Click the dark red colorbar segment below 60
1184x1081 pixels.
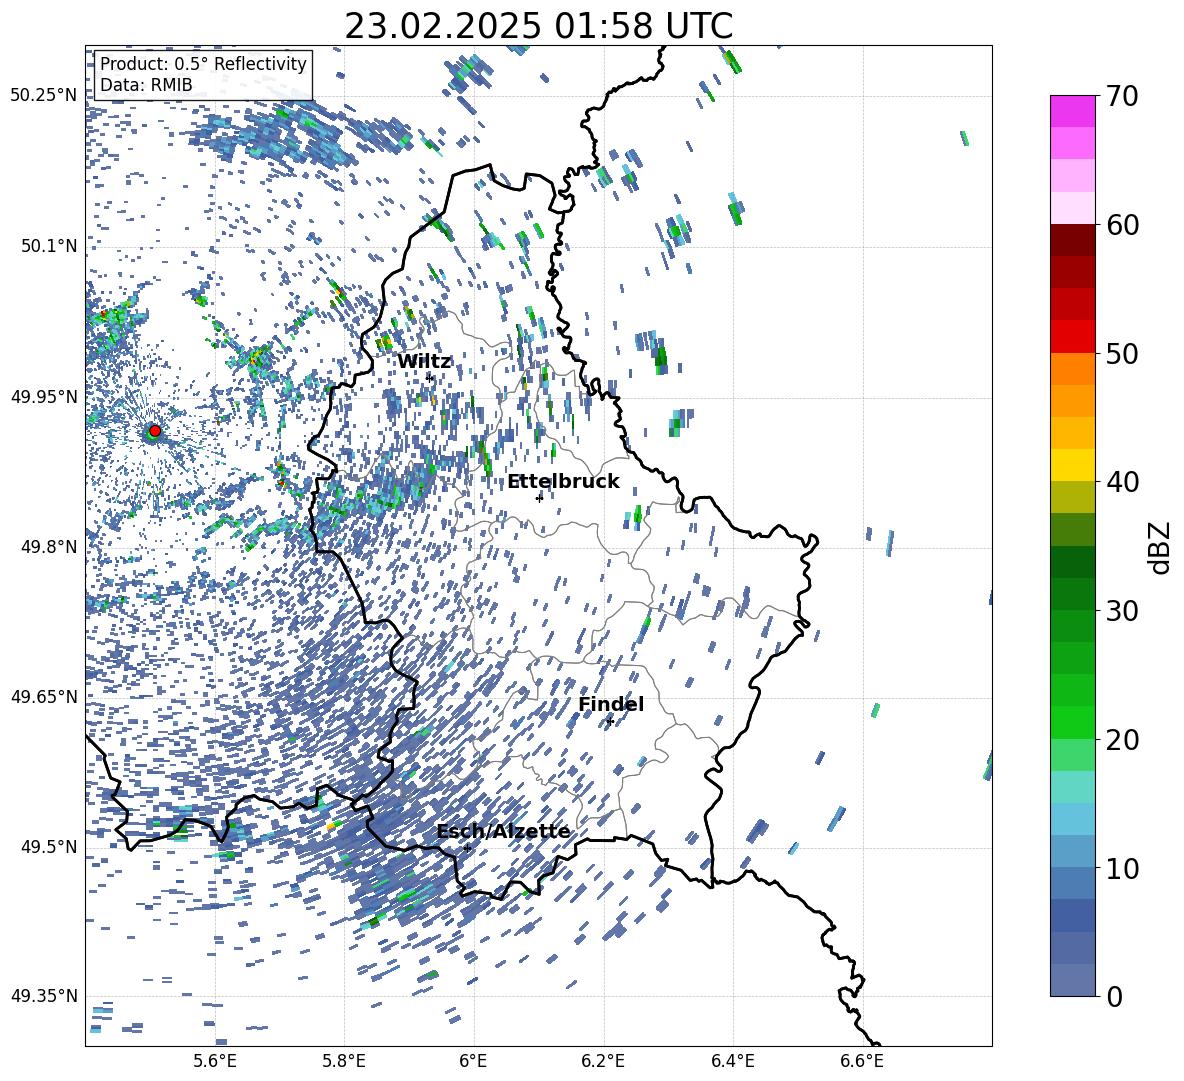pyautogui.click(x=1072, y=240)
